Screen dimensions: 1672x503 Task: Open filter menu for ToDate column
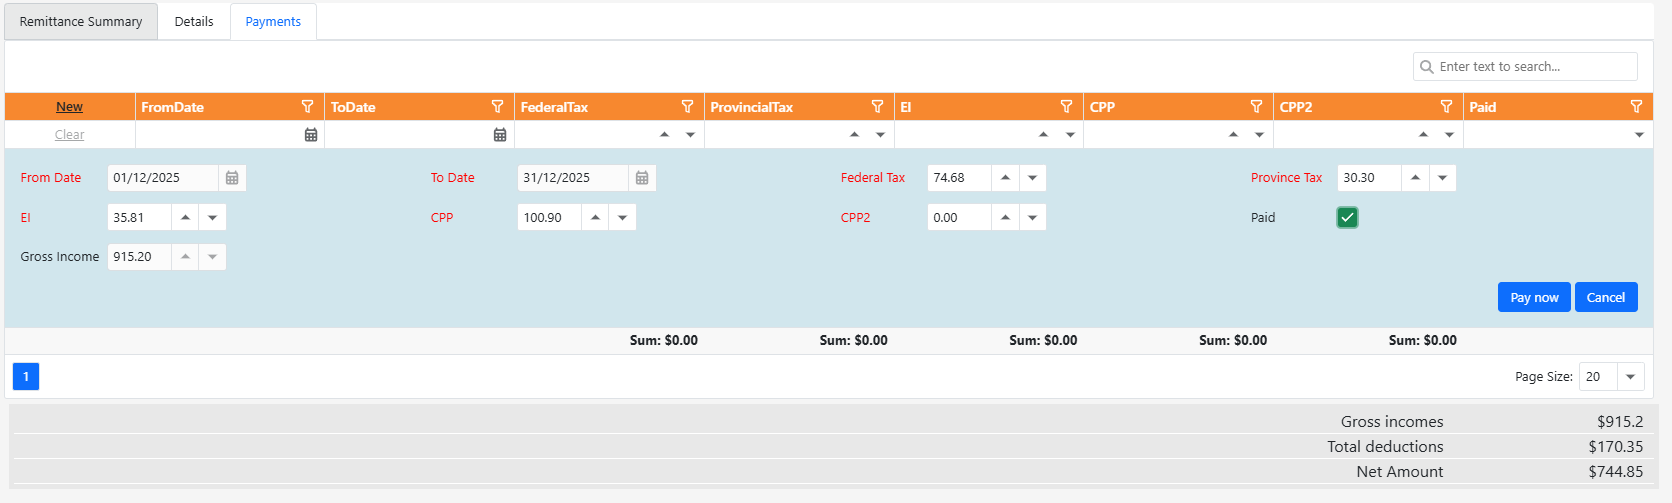click(x=497, y=106)
